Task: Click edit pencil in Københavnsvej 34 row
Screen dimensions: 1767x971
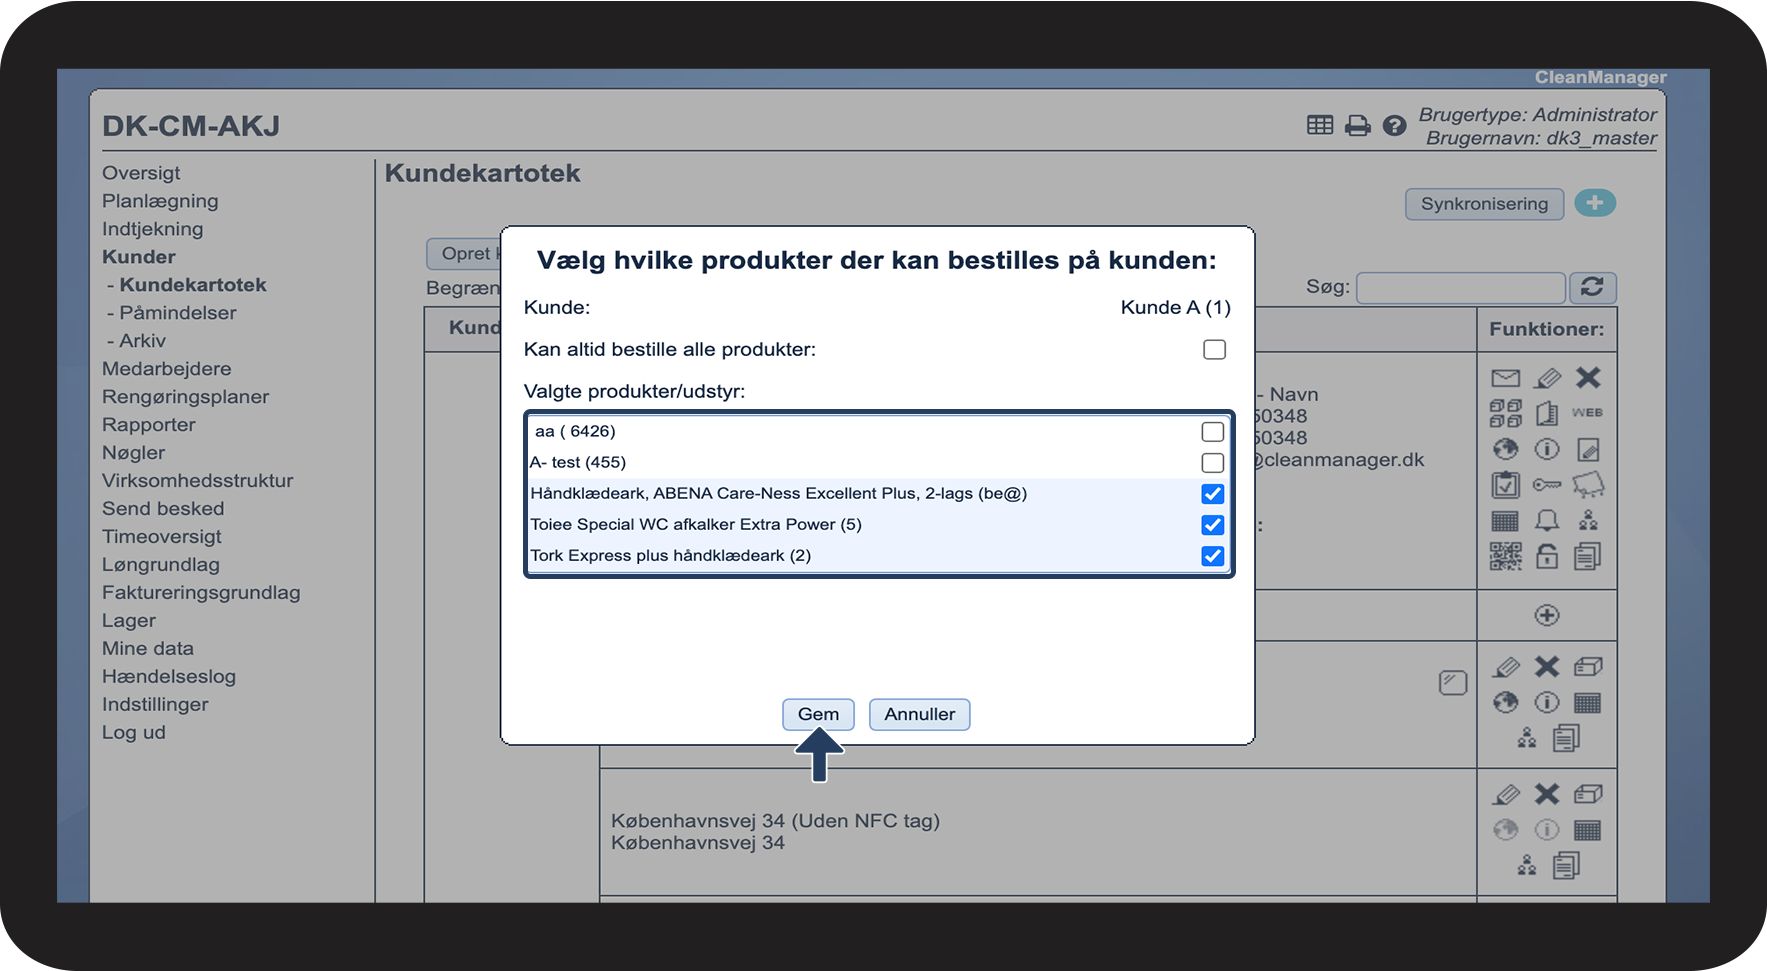Action: 1506,794
